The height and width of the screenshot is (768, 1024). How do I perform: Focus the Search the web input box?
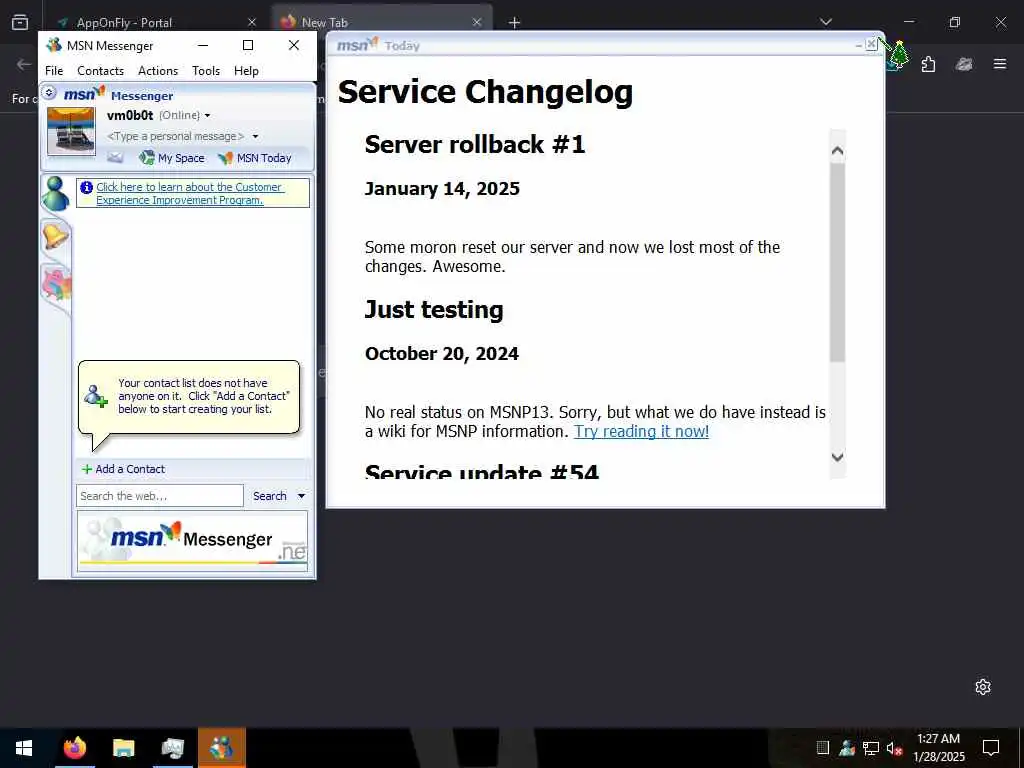tap(160, 496)
